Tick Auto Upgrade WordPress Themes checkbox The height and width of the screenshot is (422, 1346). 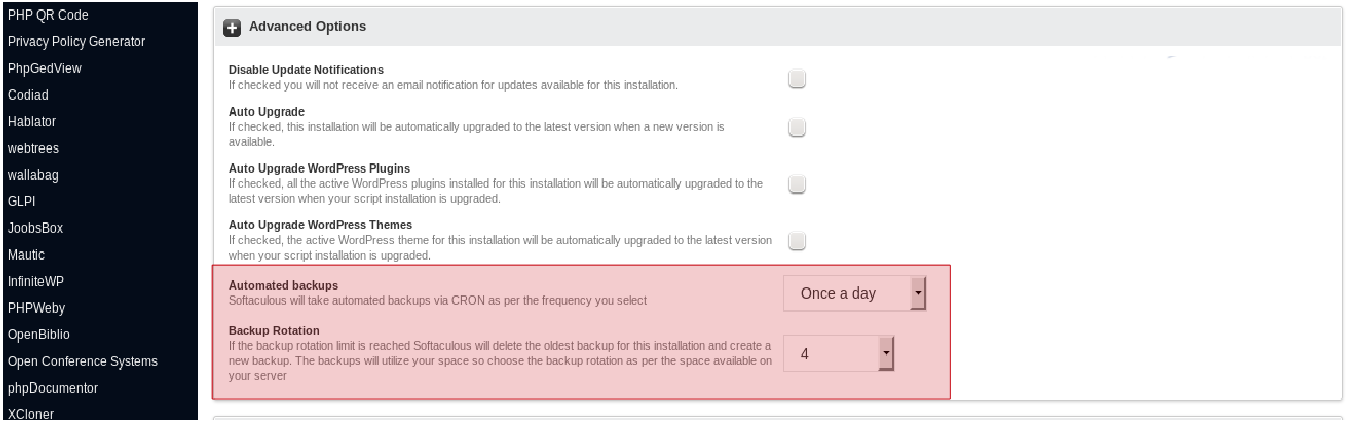tap(797, 240)
